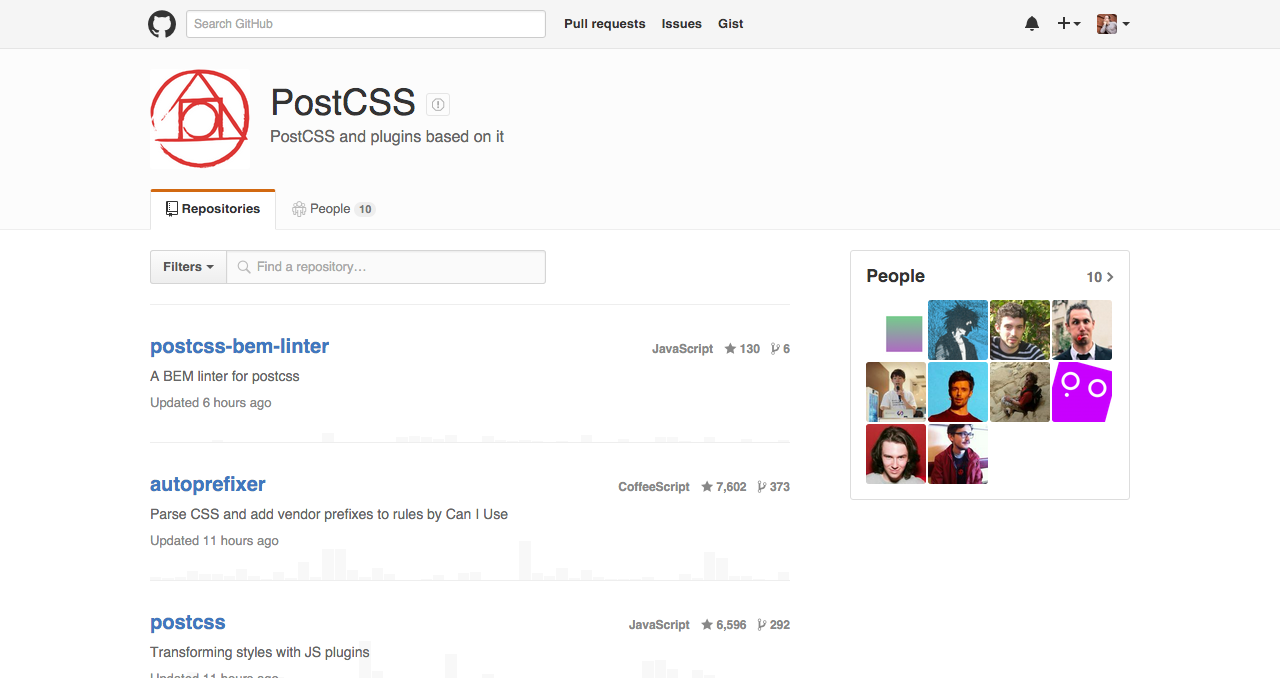
Task: View autoprefixer stargazers count 7,602
Action: click(x=724, y=487)
